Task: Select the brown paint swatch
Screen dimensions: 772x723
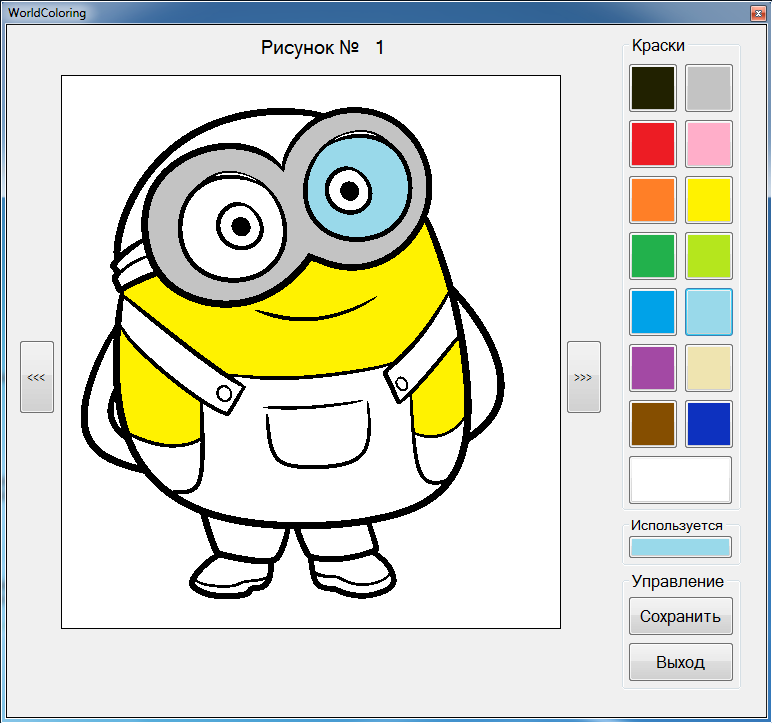Action: pos(653,424)
